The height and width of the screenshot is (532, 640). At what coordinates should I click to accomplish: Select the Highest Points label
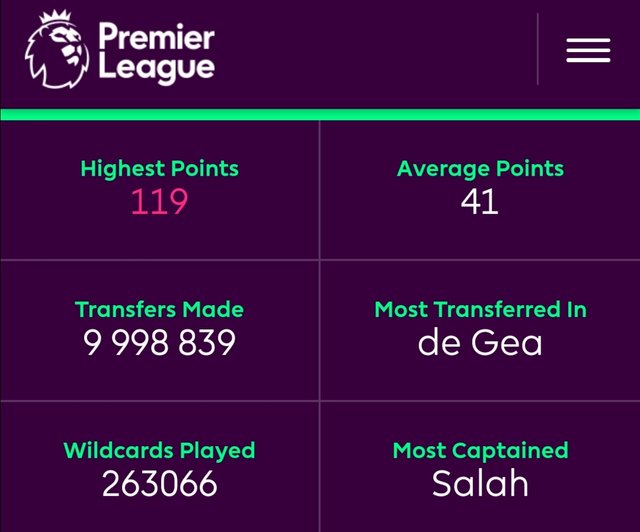(159, 168)
